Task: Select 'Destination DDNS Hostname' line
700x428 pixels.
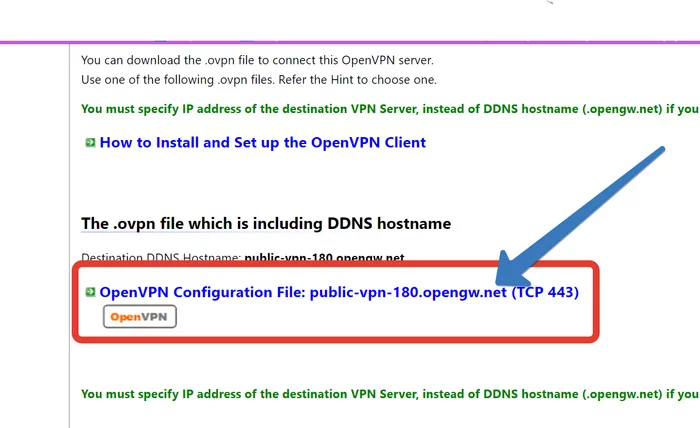Action: (242, 257)
